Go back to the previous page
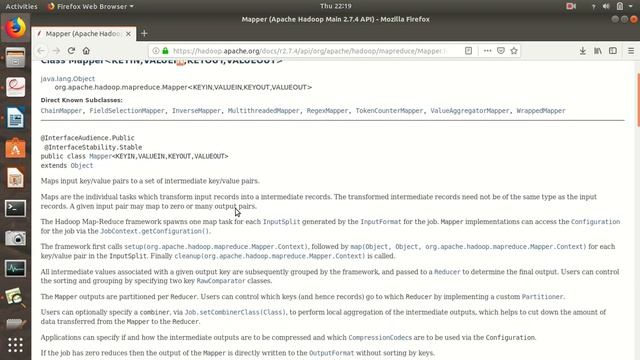Image resolution: width=640 pixels, height=360 pixels. pyautogui.click(x=41, y=51)
